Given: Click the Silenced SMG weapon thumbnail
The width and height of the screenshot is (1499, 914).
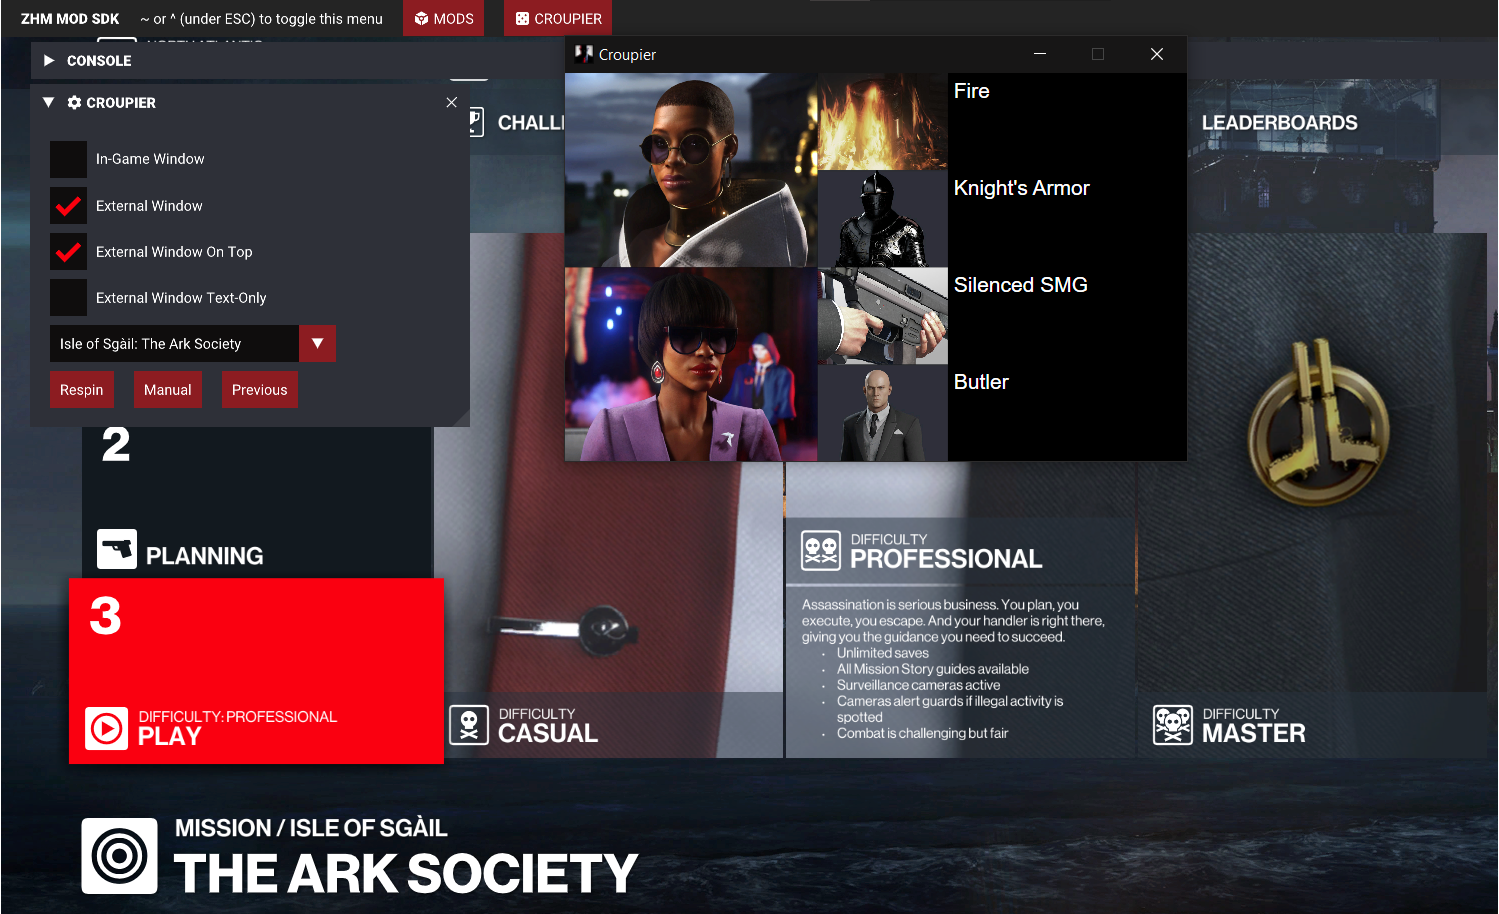Looking at the screenshot, I should (x=883, y=315).
